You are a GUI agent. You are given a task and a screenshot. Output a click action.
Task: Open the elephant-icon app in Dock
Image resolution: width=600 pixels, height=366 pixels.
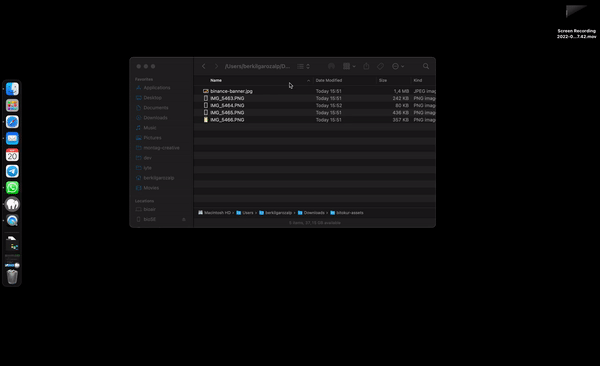click(x=12, y=204)
